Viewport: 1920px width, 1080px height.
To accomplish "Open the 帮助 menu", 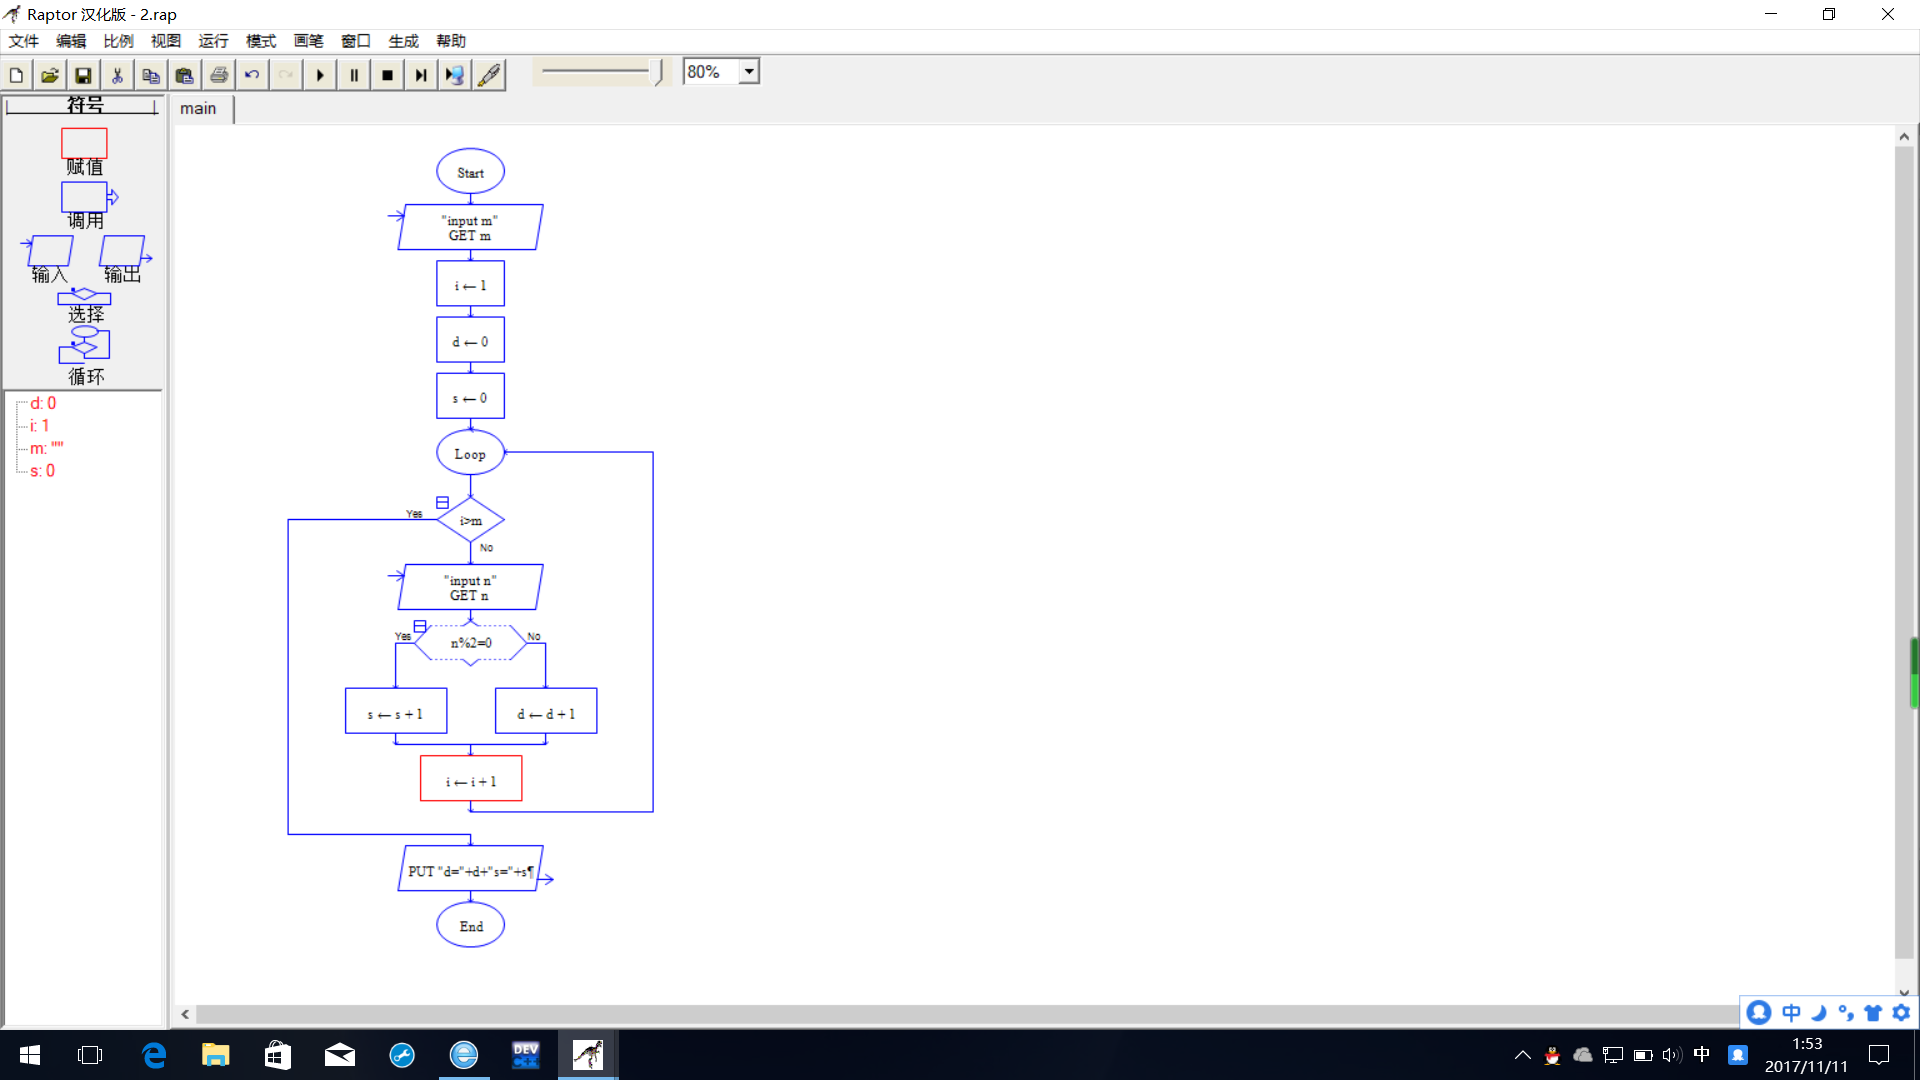I will (x=451, y=41).
